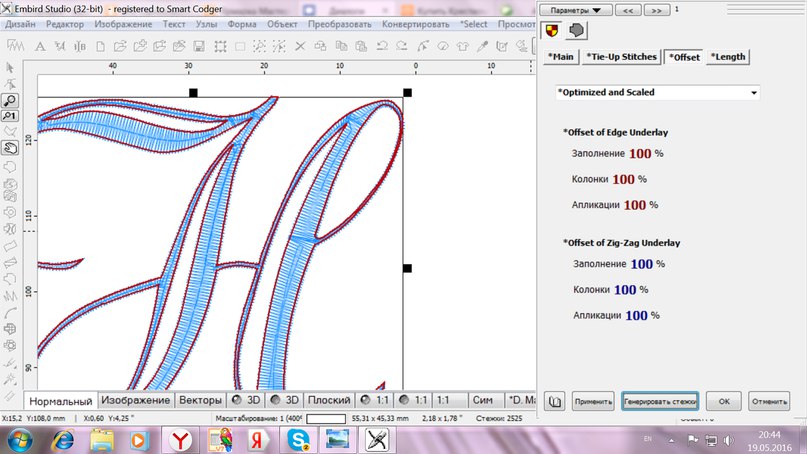Click the gray polygon outline parameters icon

[x=576, y=32]
